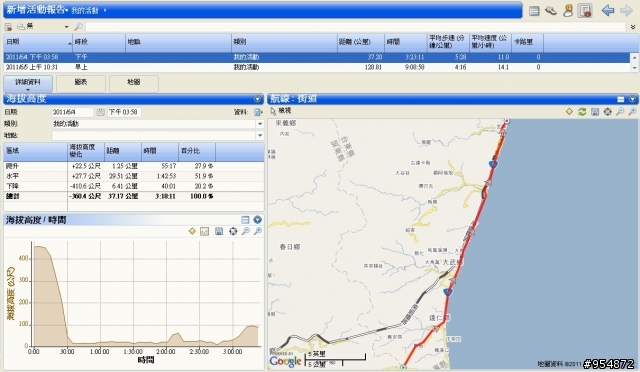Maximize the route map panel
The width and height of the screenshot is (640, 372).
pyautogui.click(x=620, y=99)
